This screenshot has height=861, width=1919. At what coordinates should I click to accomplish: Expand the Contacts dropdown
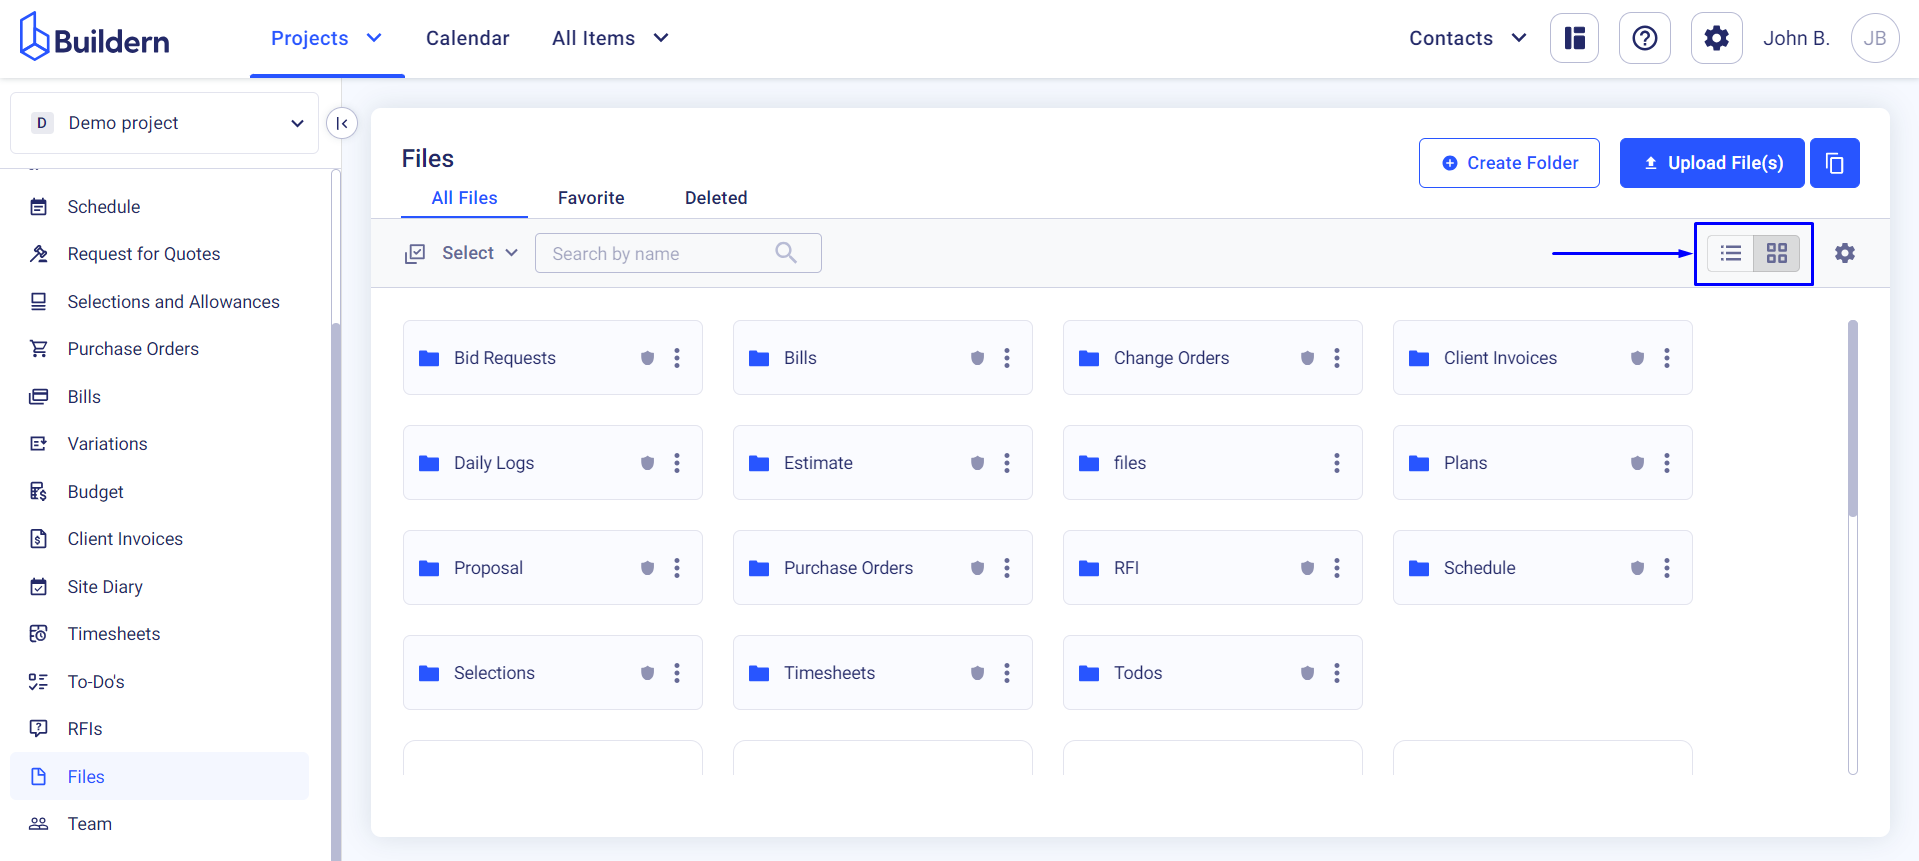[1468, 38]
